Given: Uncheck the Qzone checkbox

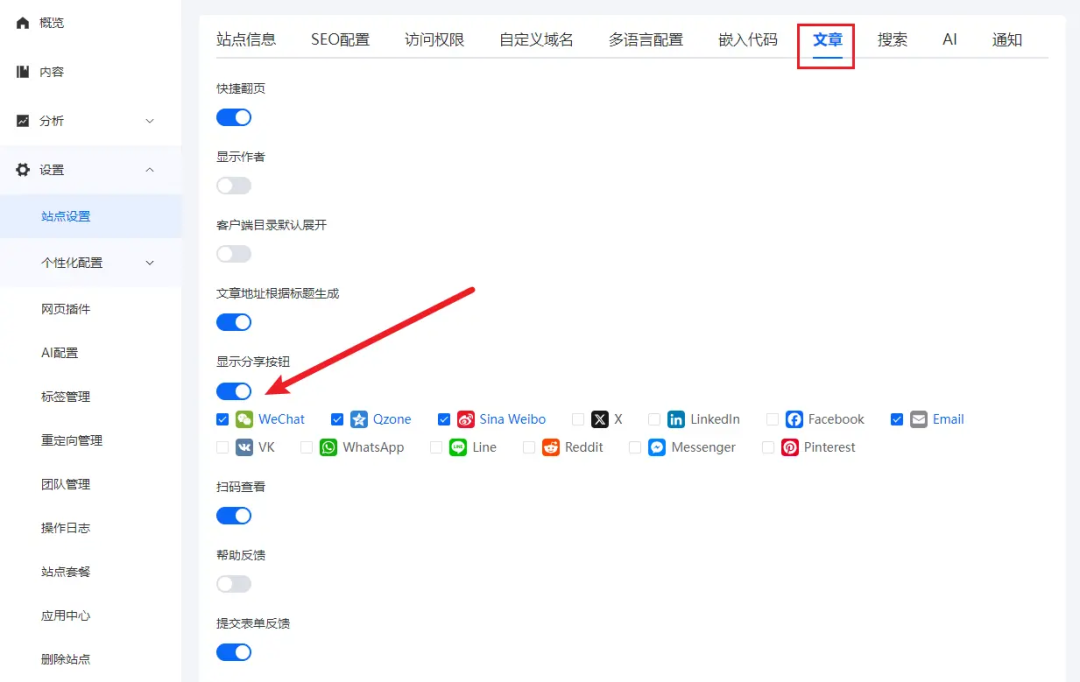Looking at the screenshot, I should click(x=337, y=419).
